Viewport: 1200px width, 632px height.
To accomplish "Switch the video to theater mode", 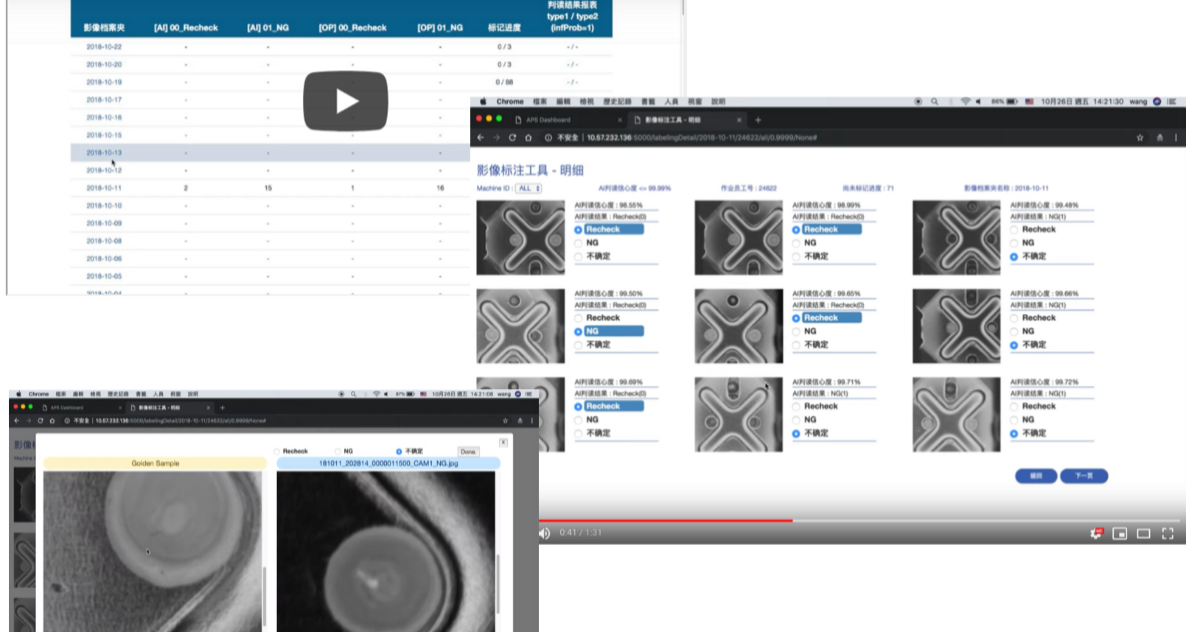I will click(1143, 533).
